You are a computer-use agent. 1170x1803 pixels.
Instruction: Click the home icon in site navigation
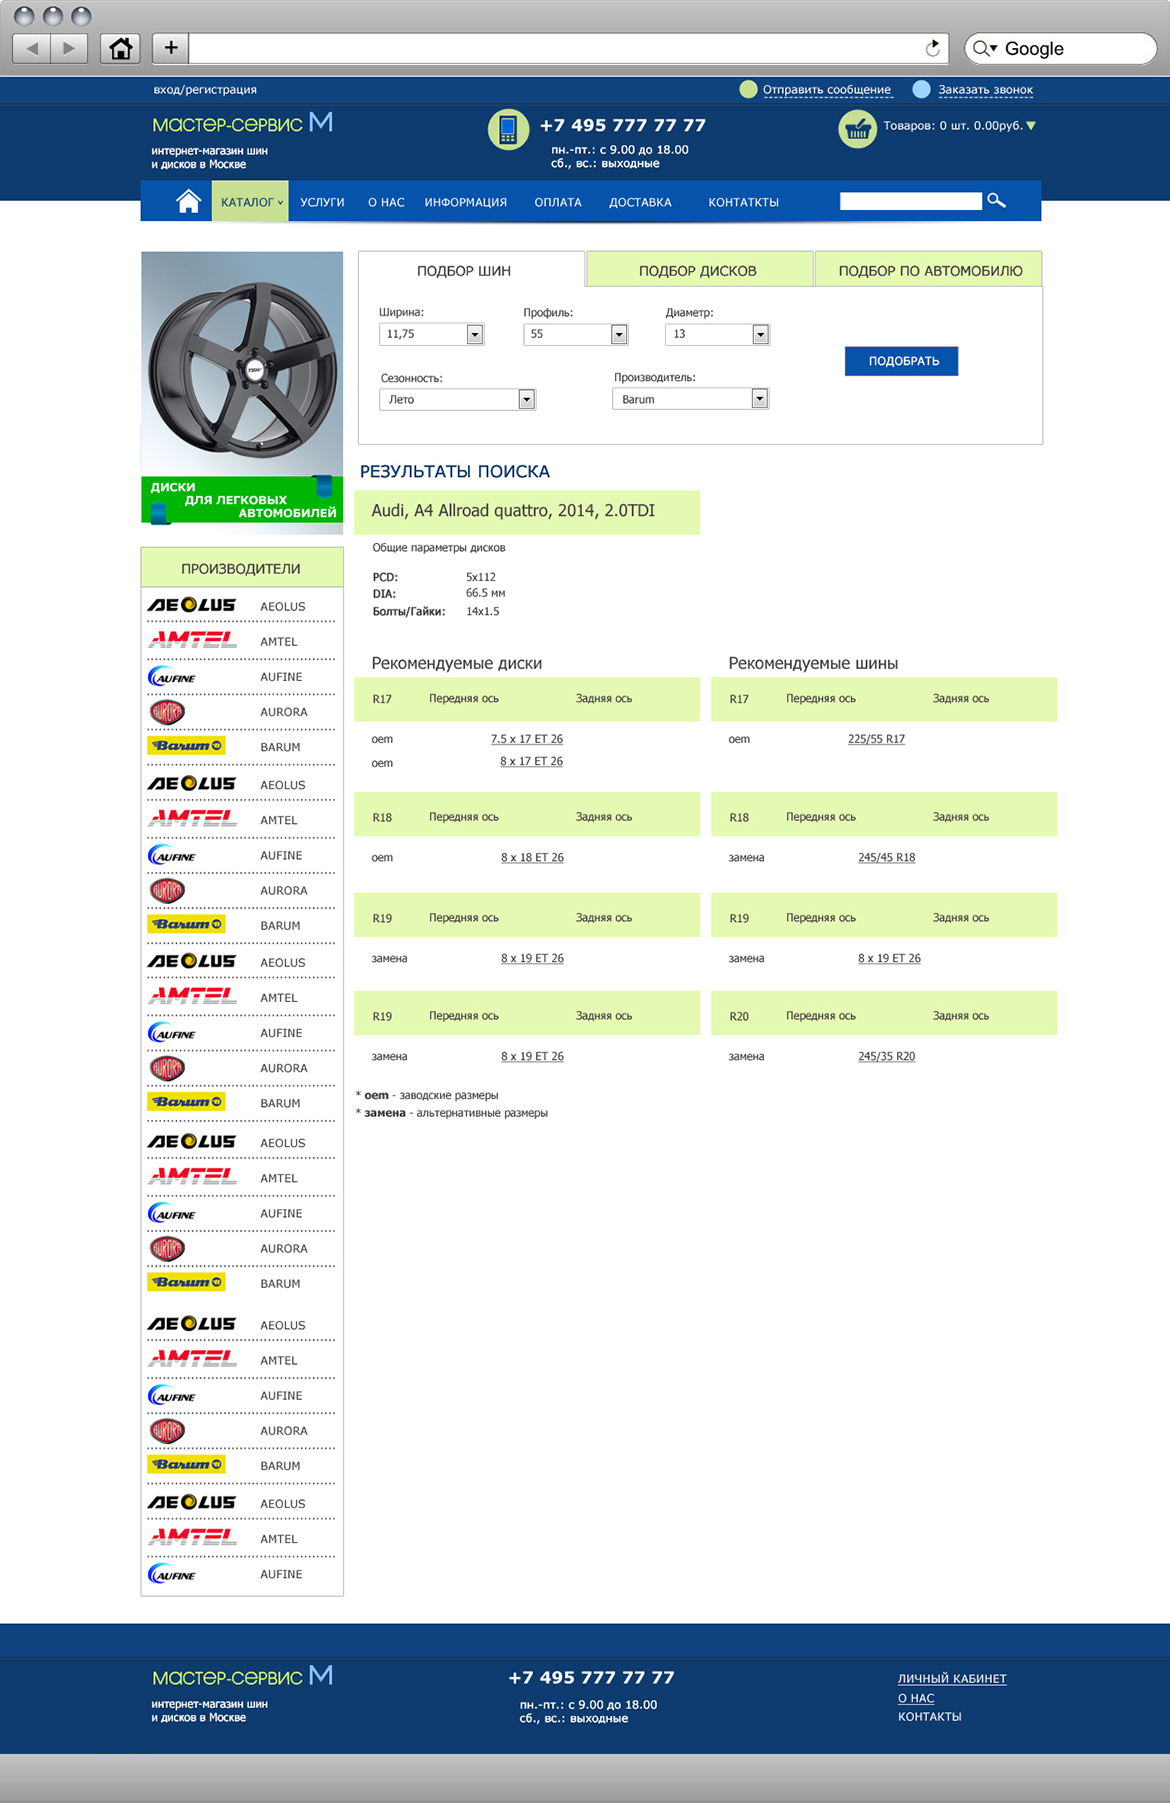188,202
